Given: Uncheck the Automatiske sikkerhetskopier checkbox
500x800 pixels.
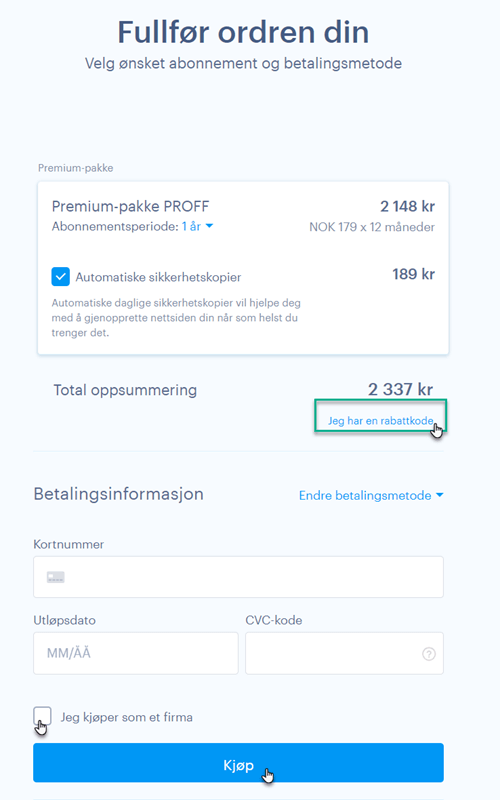Looking at the screenshot, I should pos(61,277).
